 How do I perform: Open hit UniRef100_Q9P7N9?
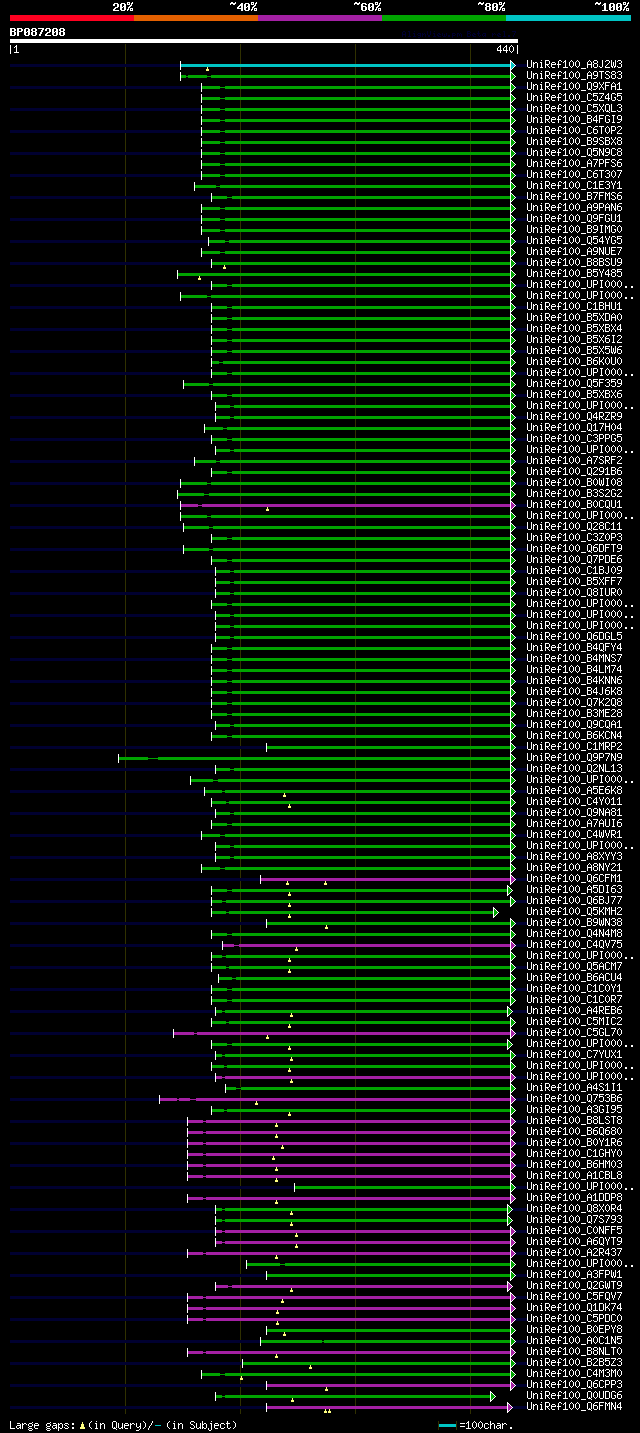pos(574,758)
